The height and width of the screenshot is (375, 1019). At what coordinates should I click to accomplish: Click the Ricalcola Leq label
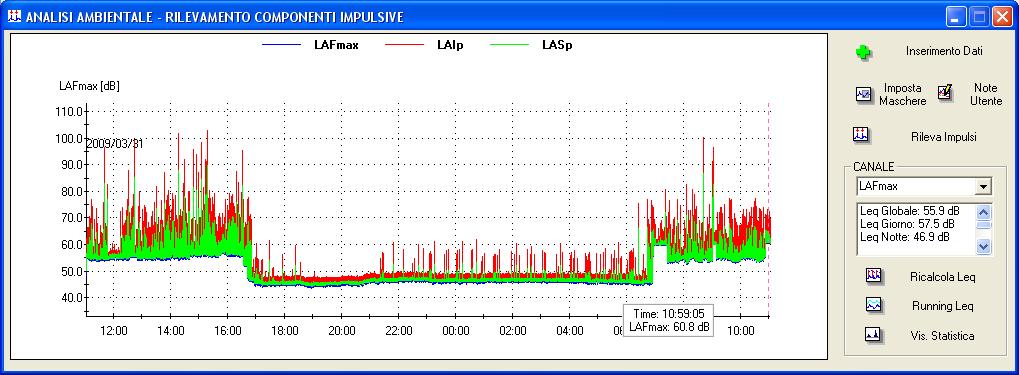(943, 278)
